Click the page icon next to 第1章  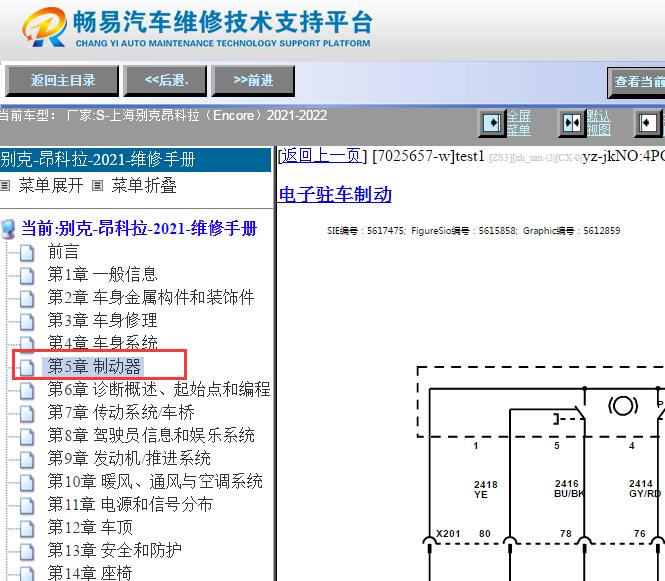point(27,276)
